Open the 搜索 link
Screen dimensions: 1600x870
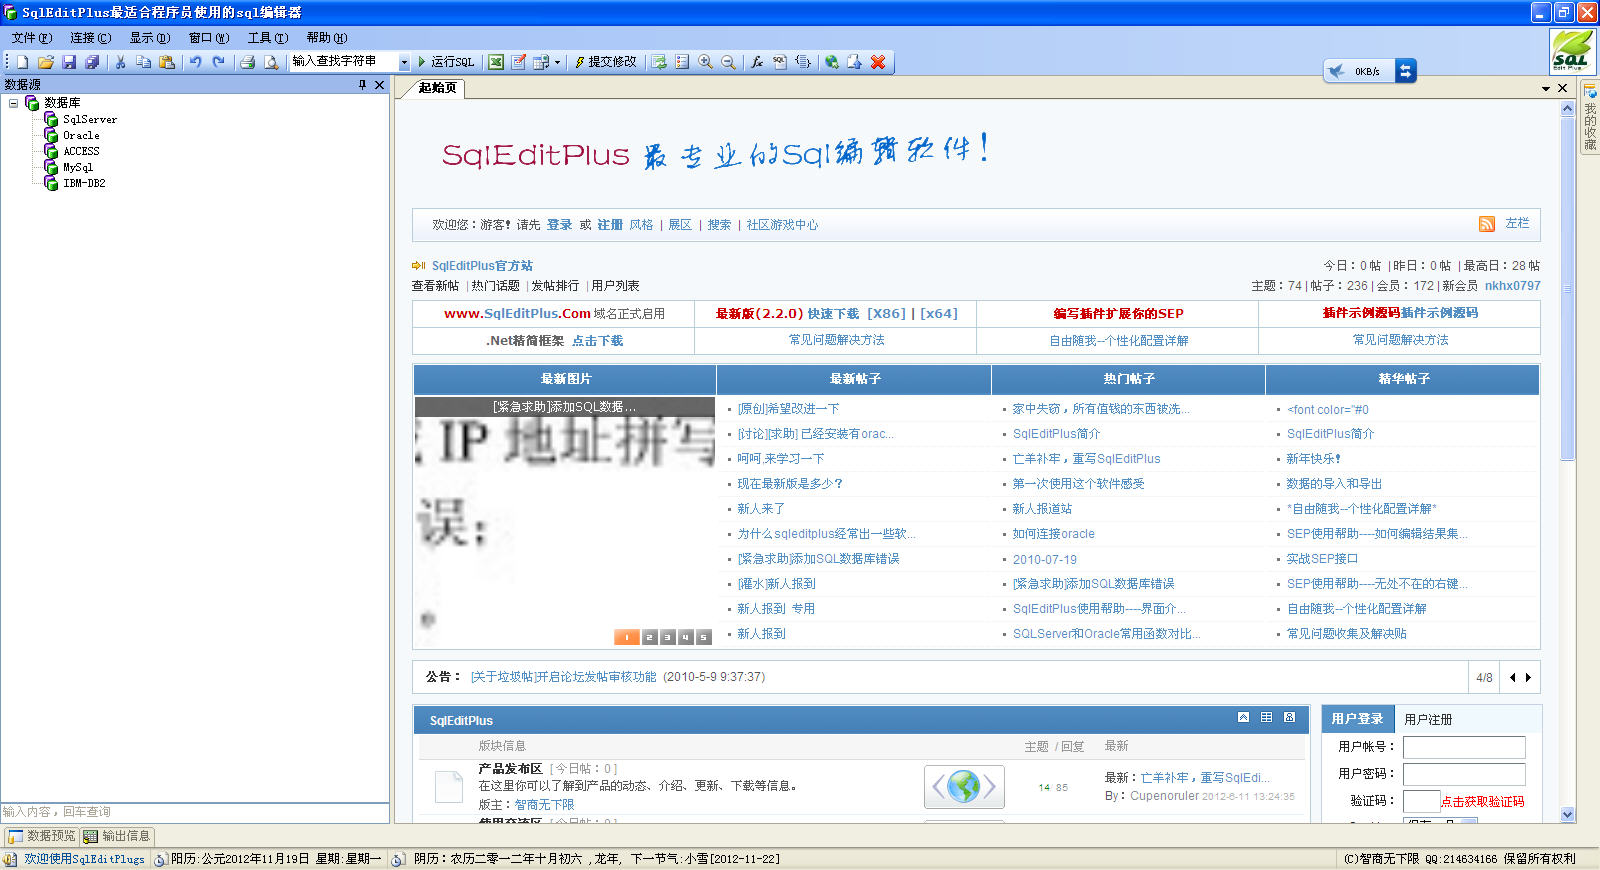tap(719, 225)
